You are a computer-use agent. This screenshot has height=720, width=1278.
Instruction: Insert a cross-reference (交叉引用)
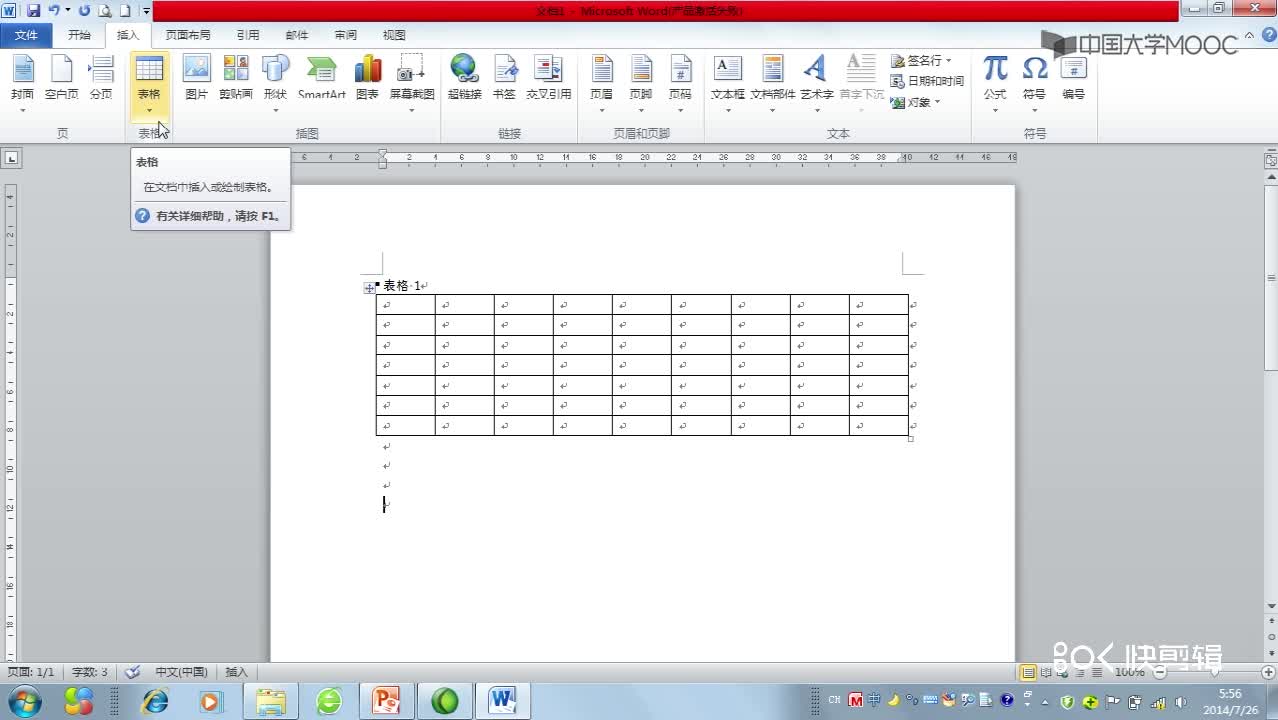coord(548,78)
